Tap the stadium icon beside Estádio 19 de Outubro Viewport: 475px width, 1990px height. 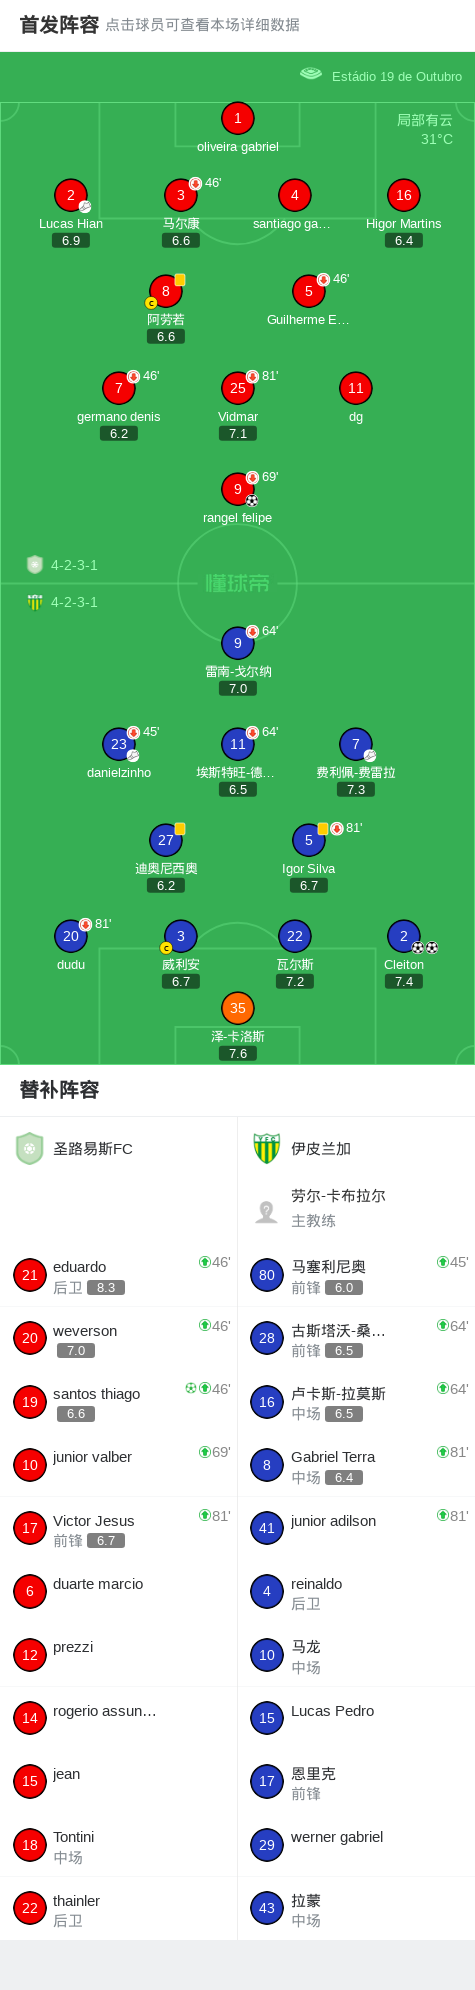[311, 74]
